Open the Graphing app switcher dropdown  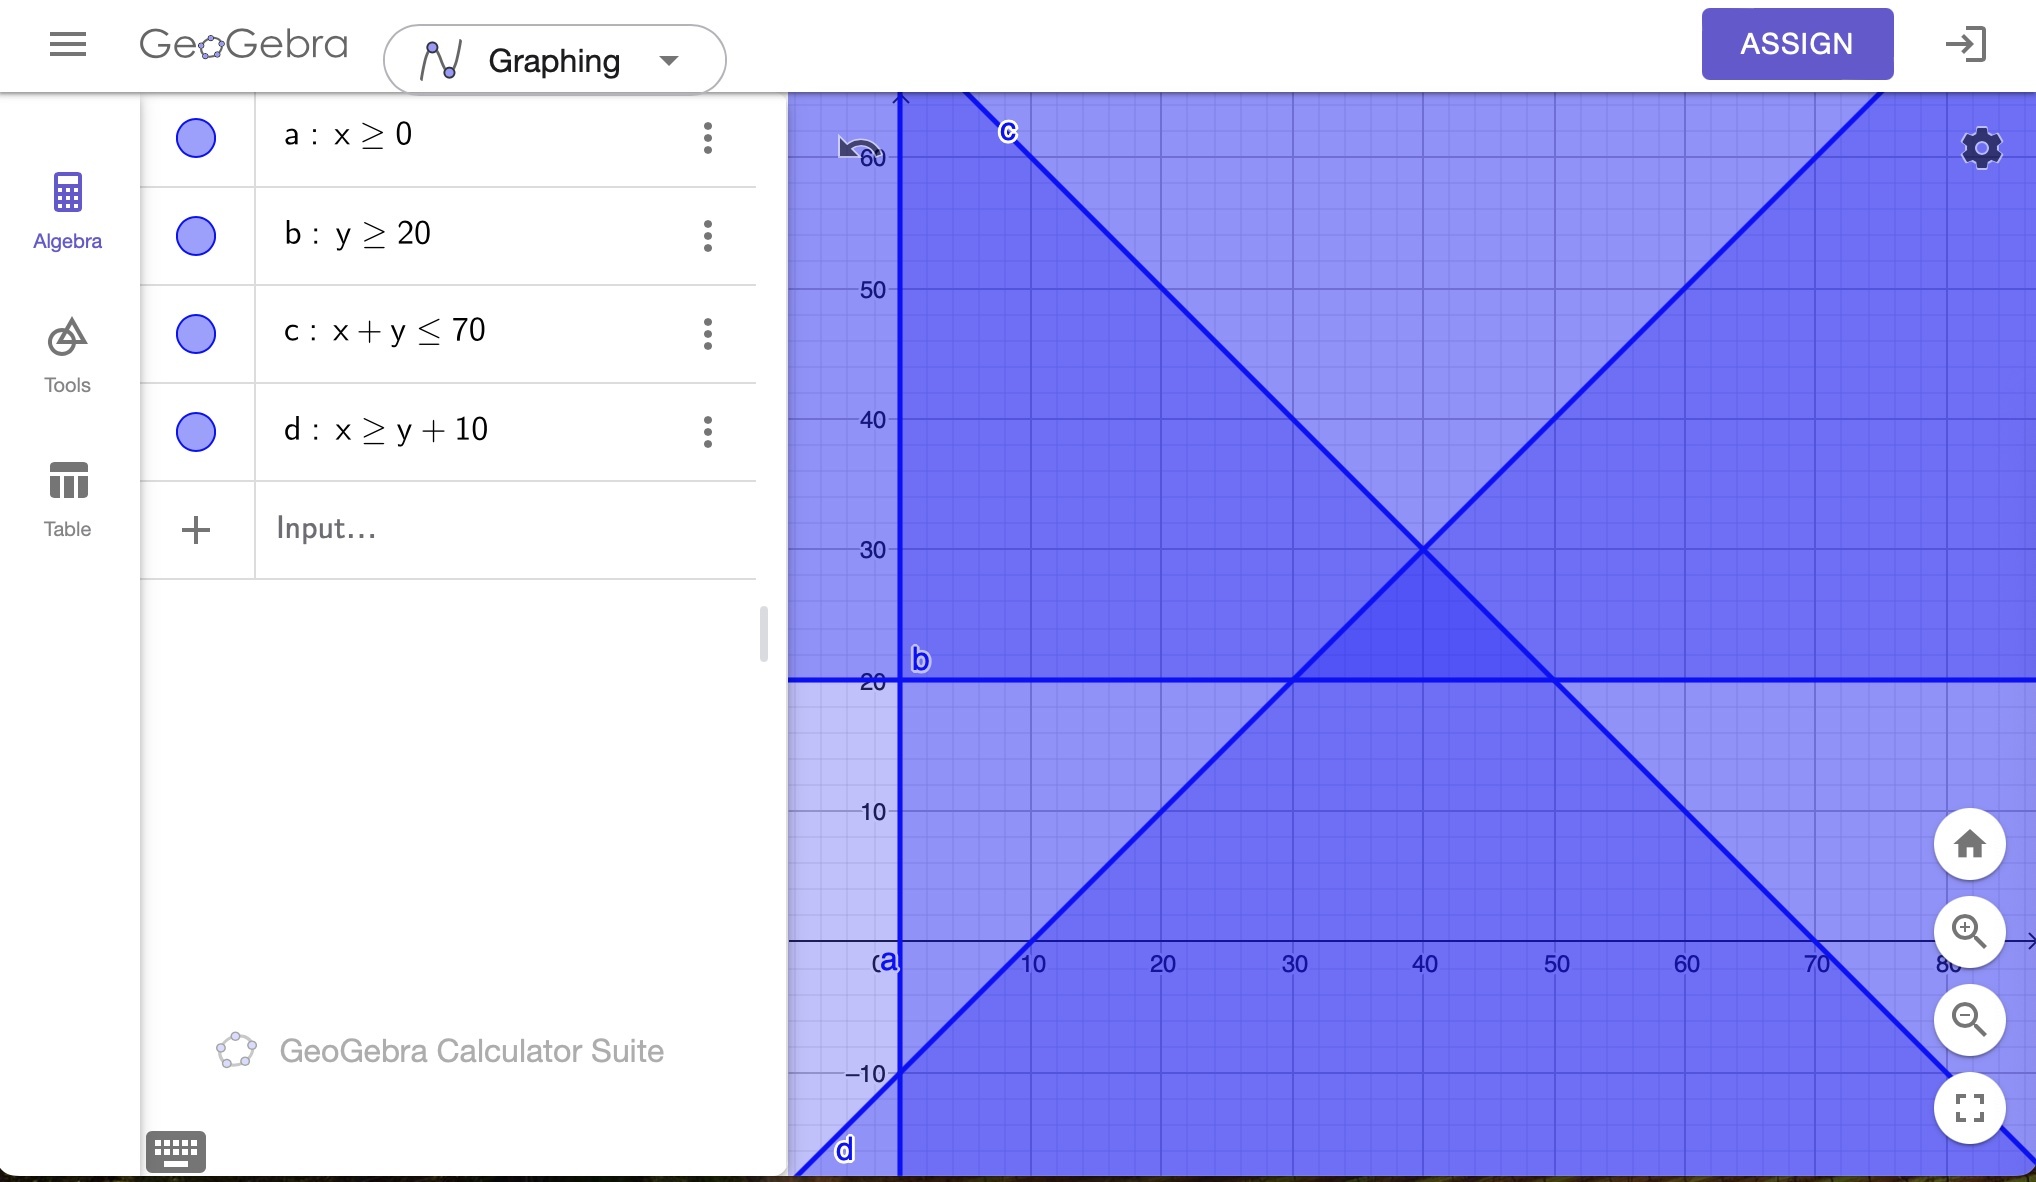pos(555,60)
